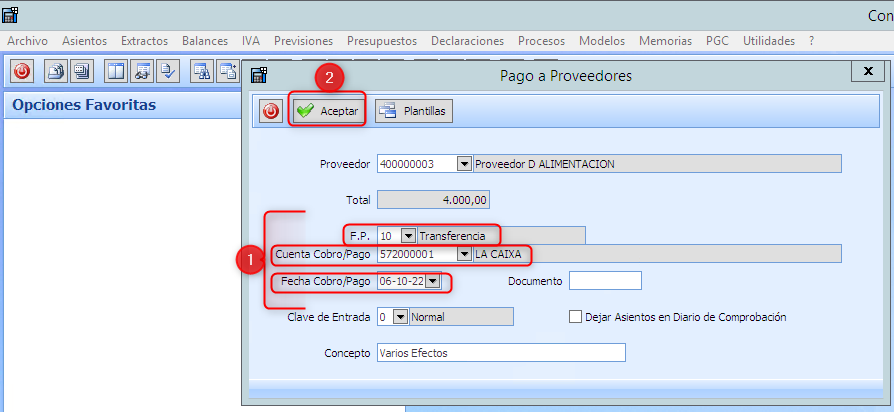The height and width of the screenshot is (412, 894).
Task: Click the red exit icon in Pago a Proveedores dialog
Action: click(x=271, y=111)
